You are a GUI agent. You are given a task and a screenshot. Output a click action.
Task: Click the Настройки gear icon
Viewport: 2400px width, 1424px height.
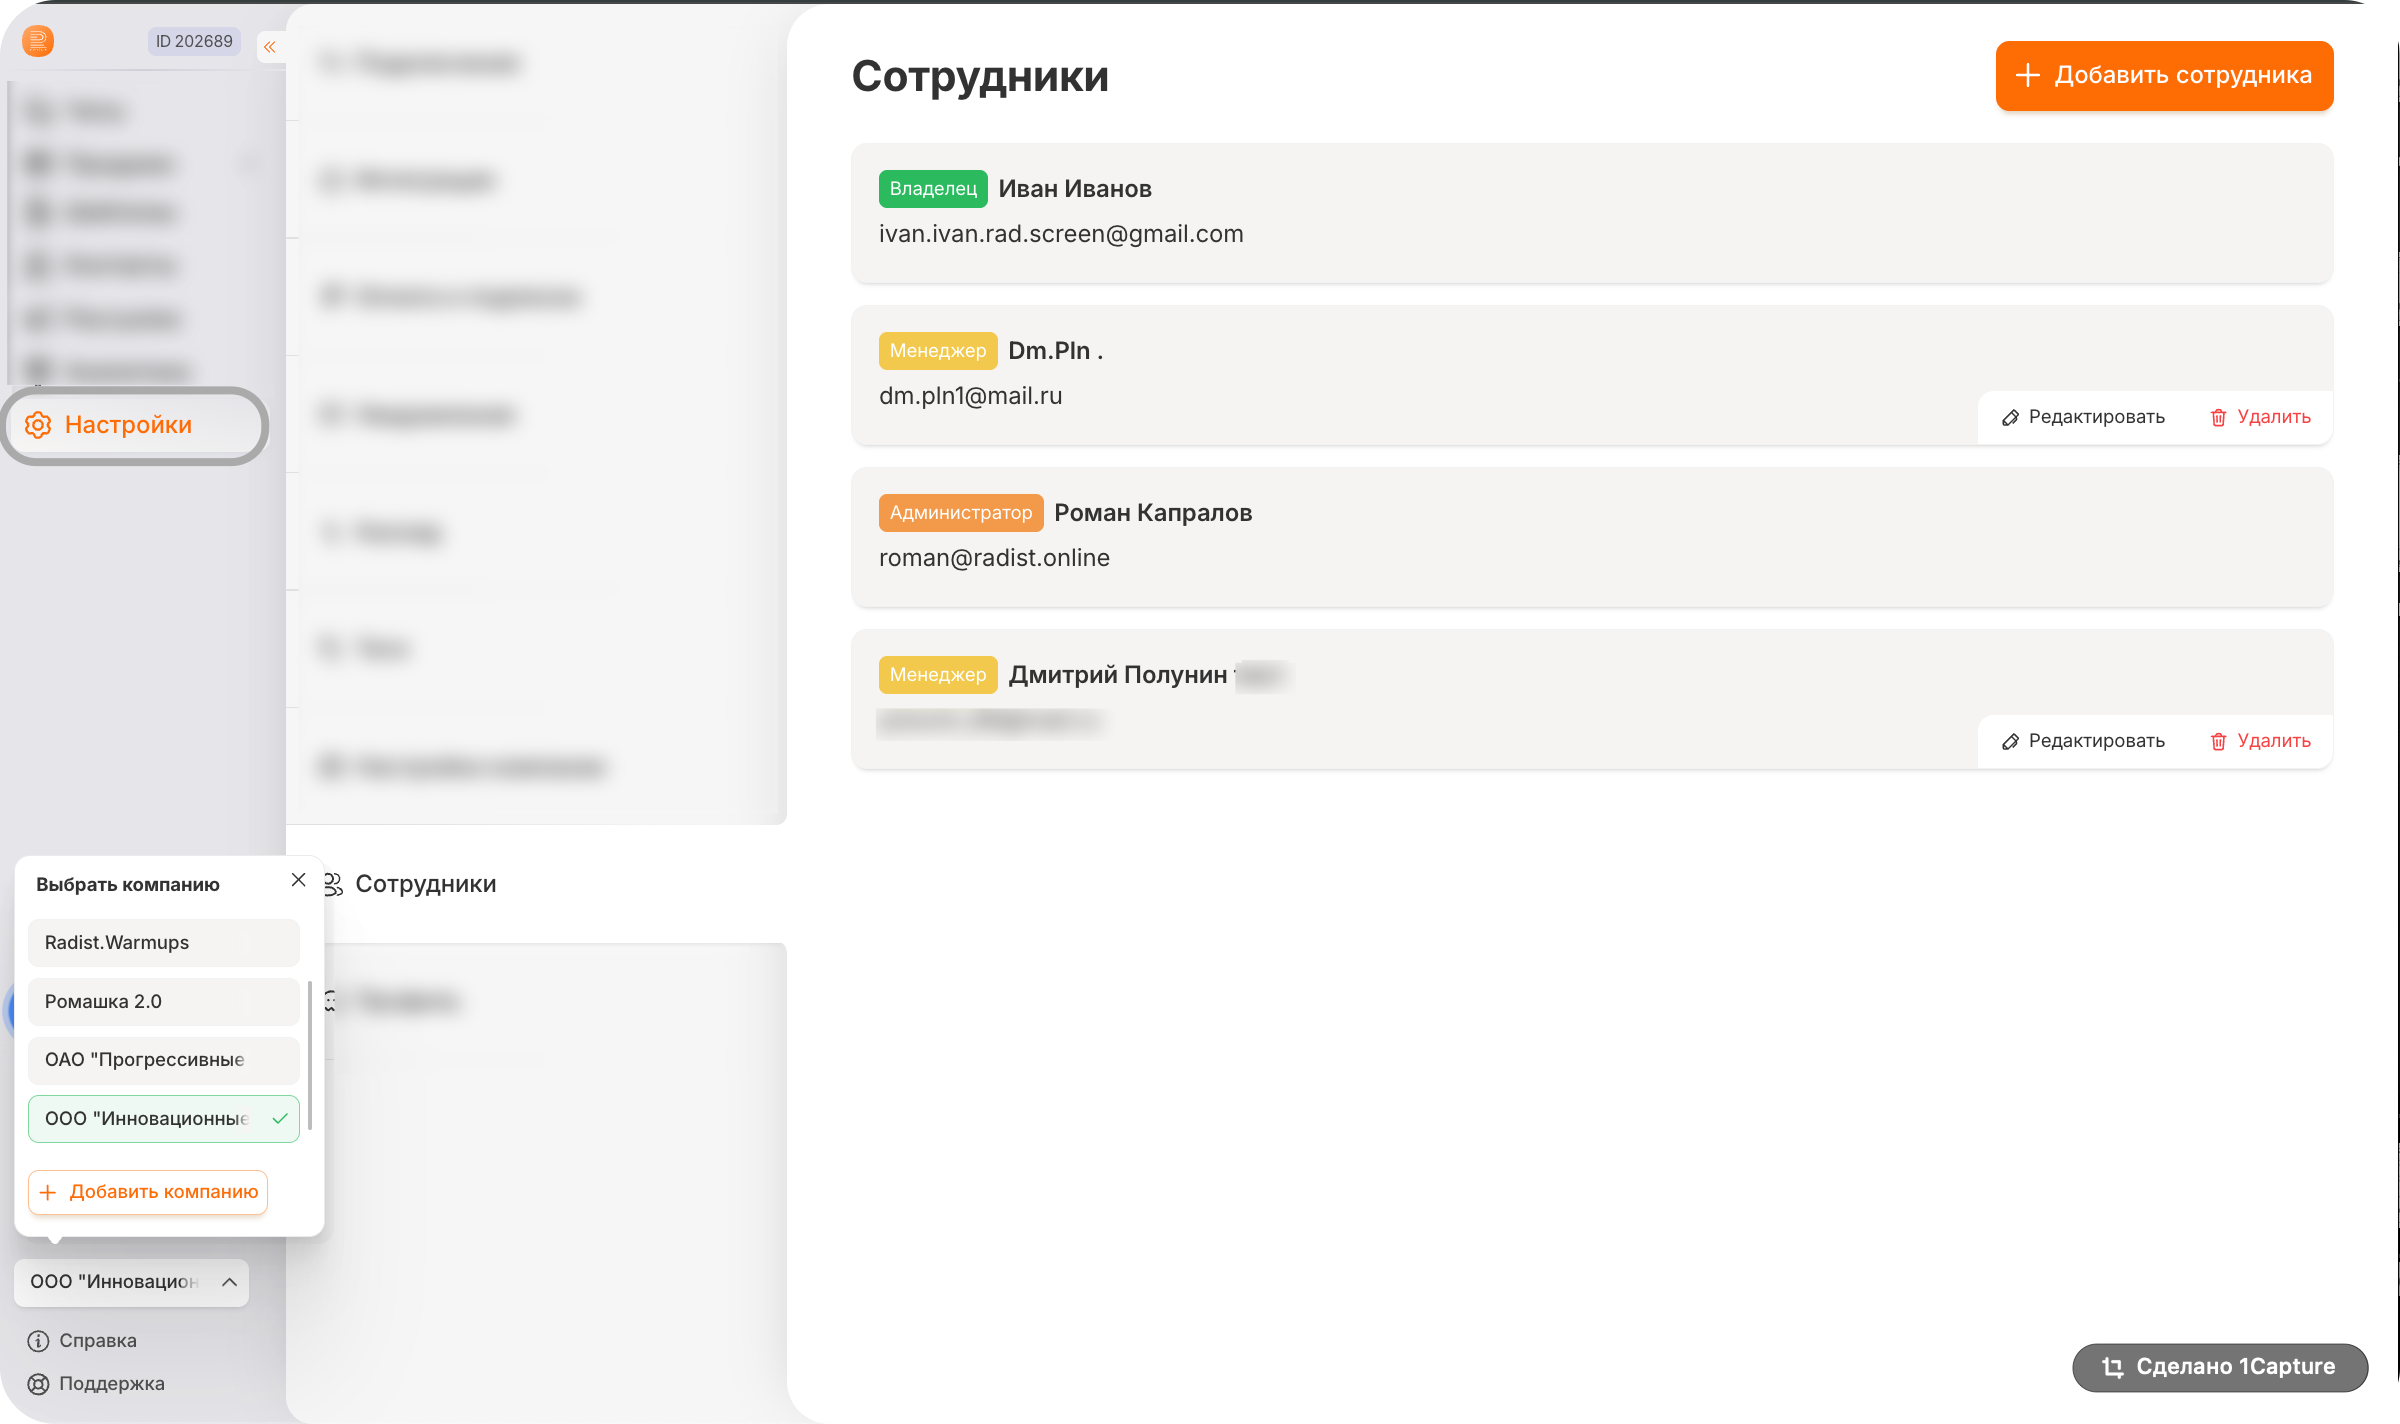pos(38,425)
